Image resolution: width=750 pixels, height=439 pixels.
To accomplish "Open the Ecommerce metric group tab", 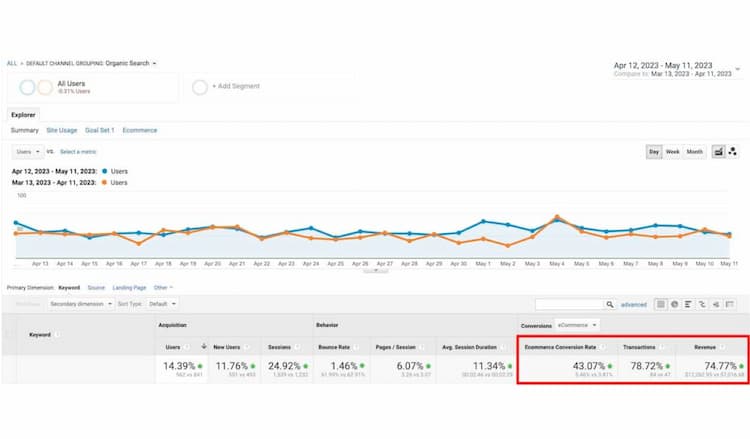I will click(x=140, y=130).
